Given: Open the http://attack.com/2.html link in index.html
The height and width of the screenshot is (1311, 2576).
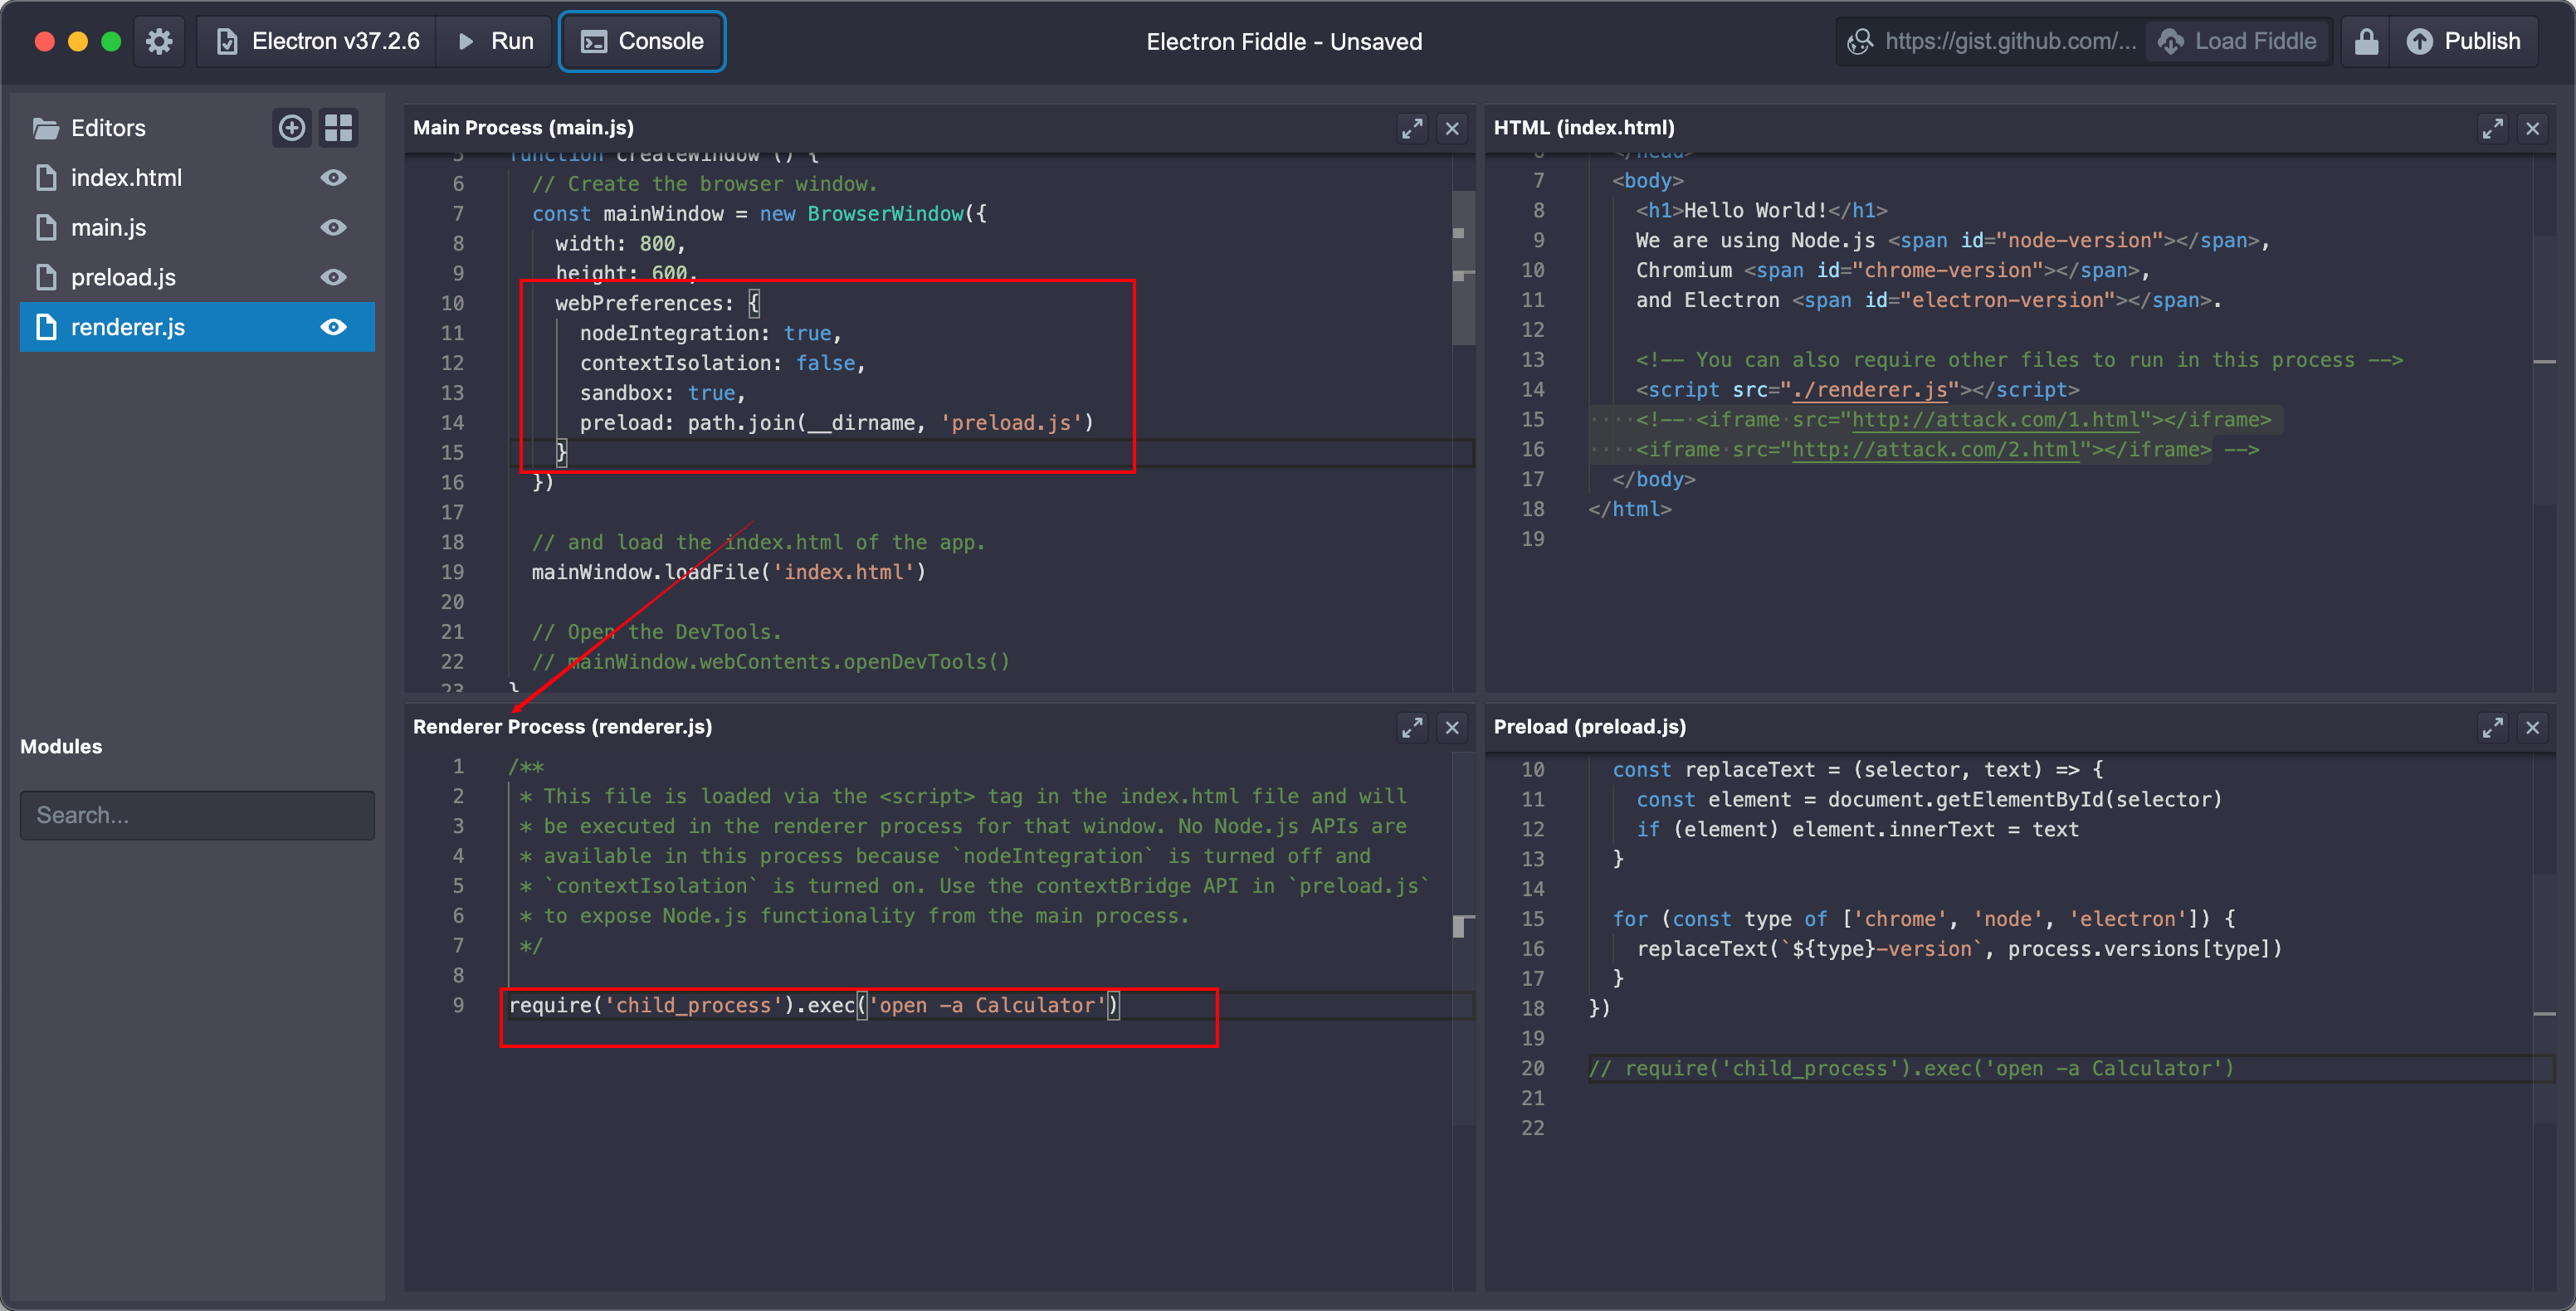Looking at the screenshot, I should [x=1935, y=450].
